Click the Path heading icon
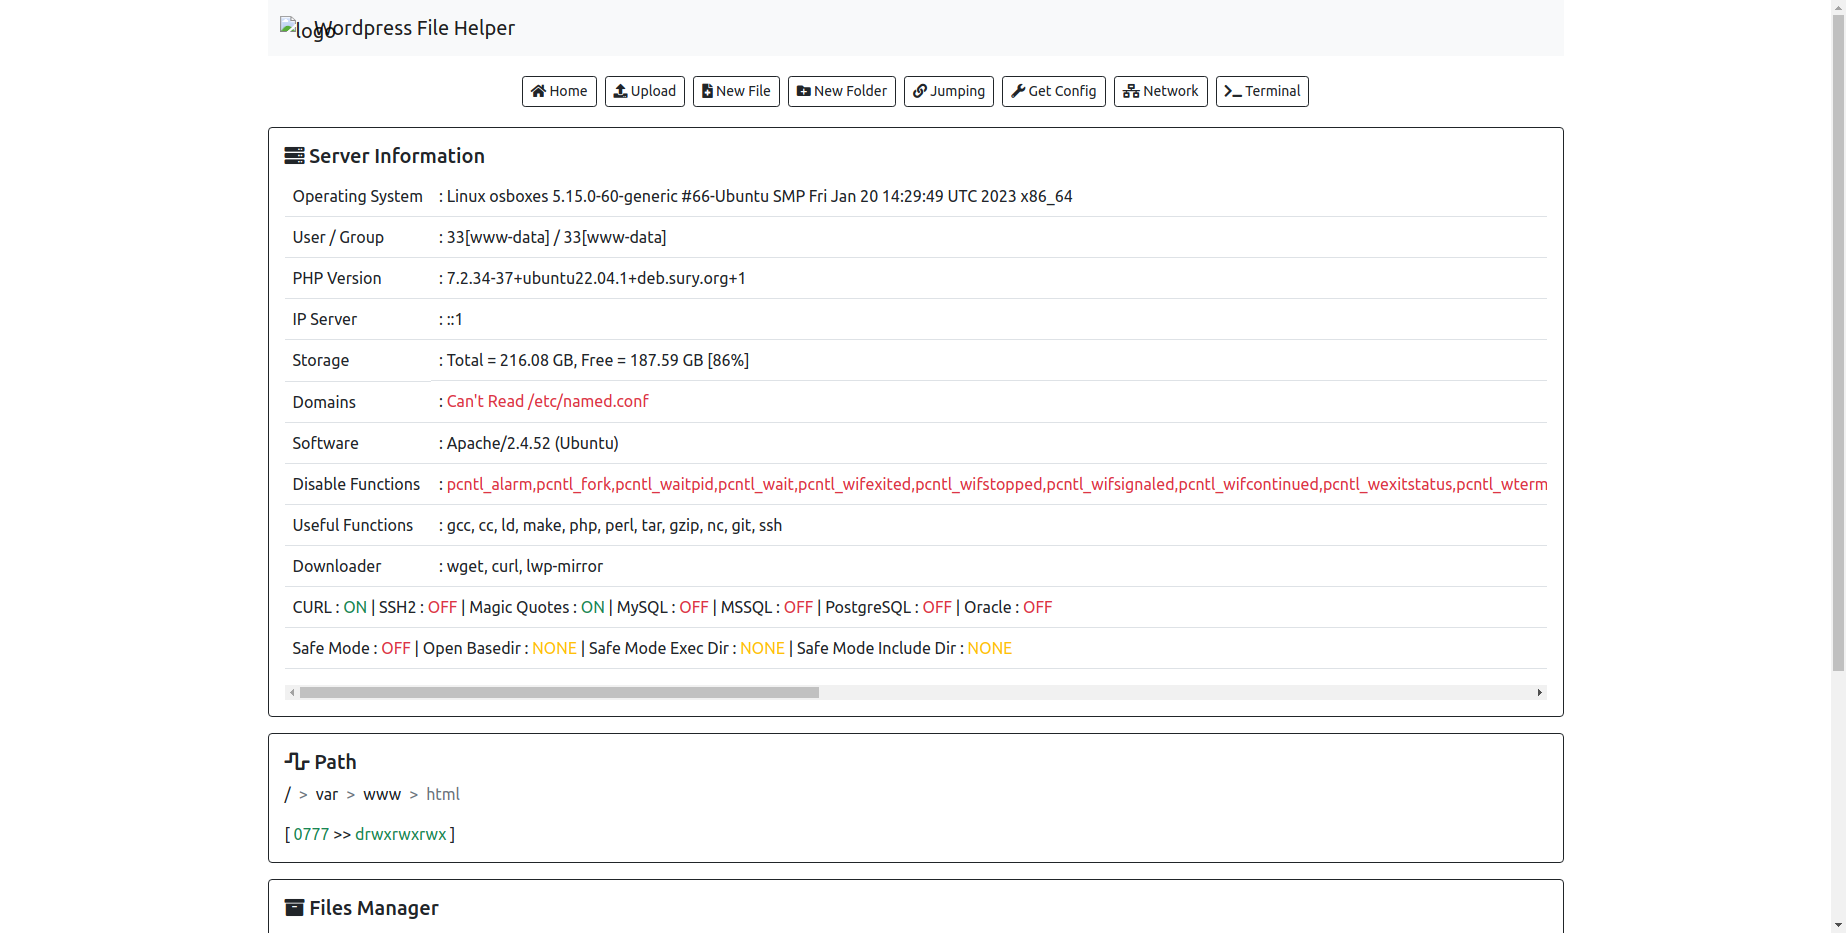 pyautogui.click(x=296, y=762)
